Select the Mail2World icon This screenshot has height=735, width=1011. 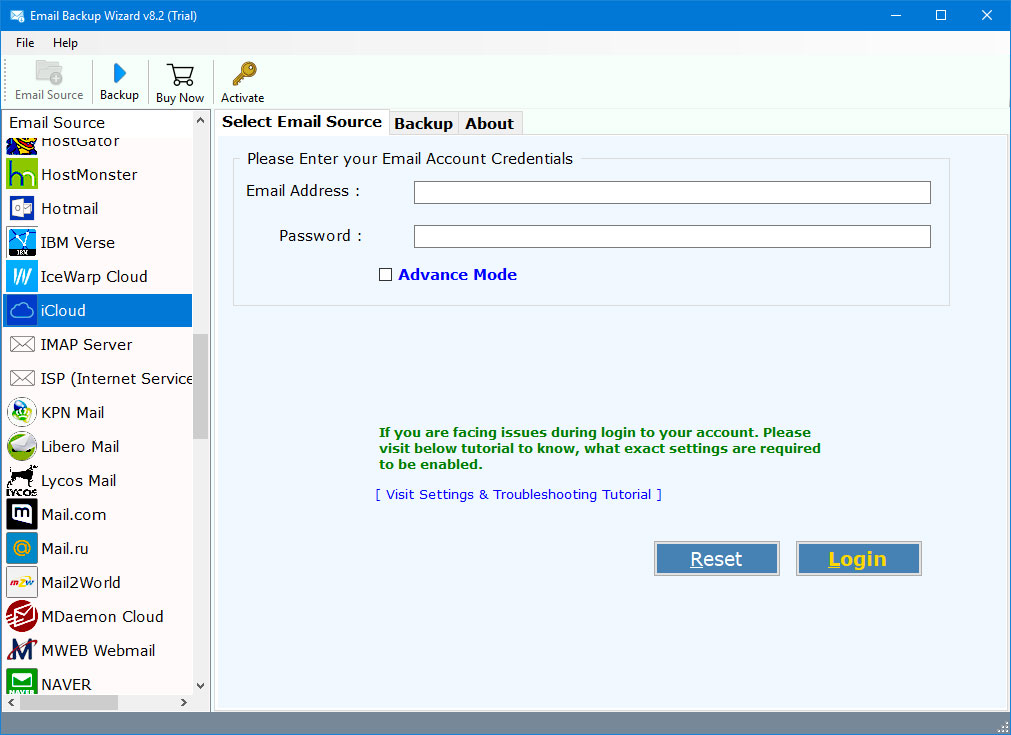point(22,582)
